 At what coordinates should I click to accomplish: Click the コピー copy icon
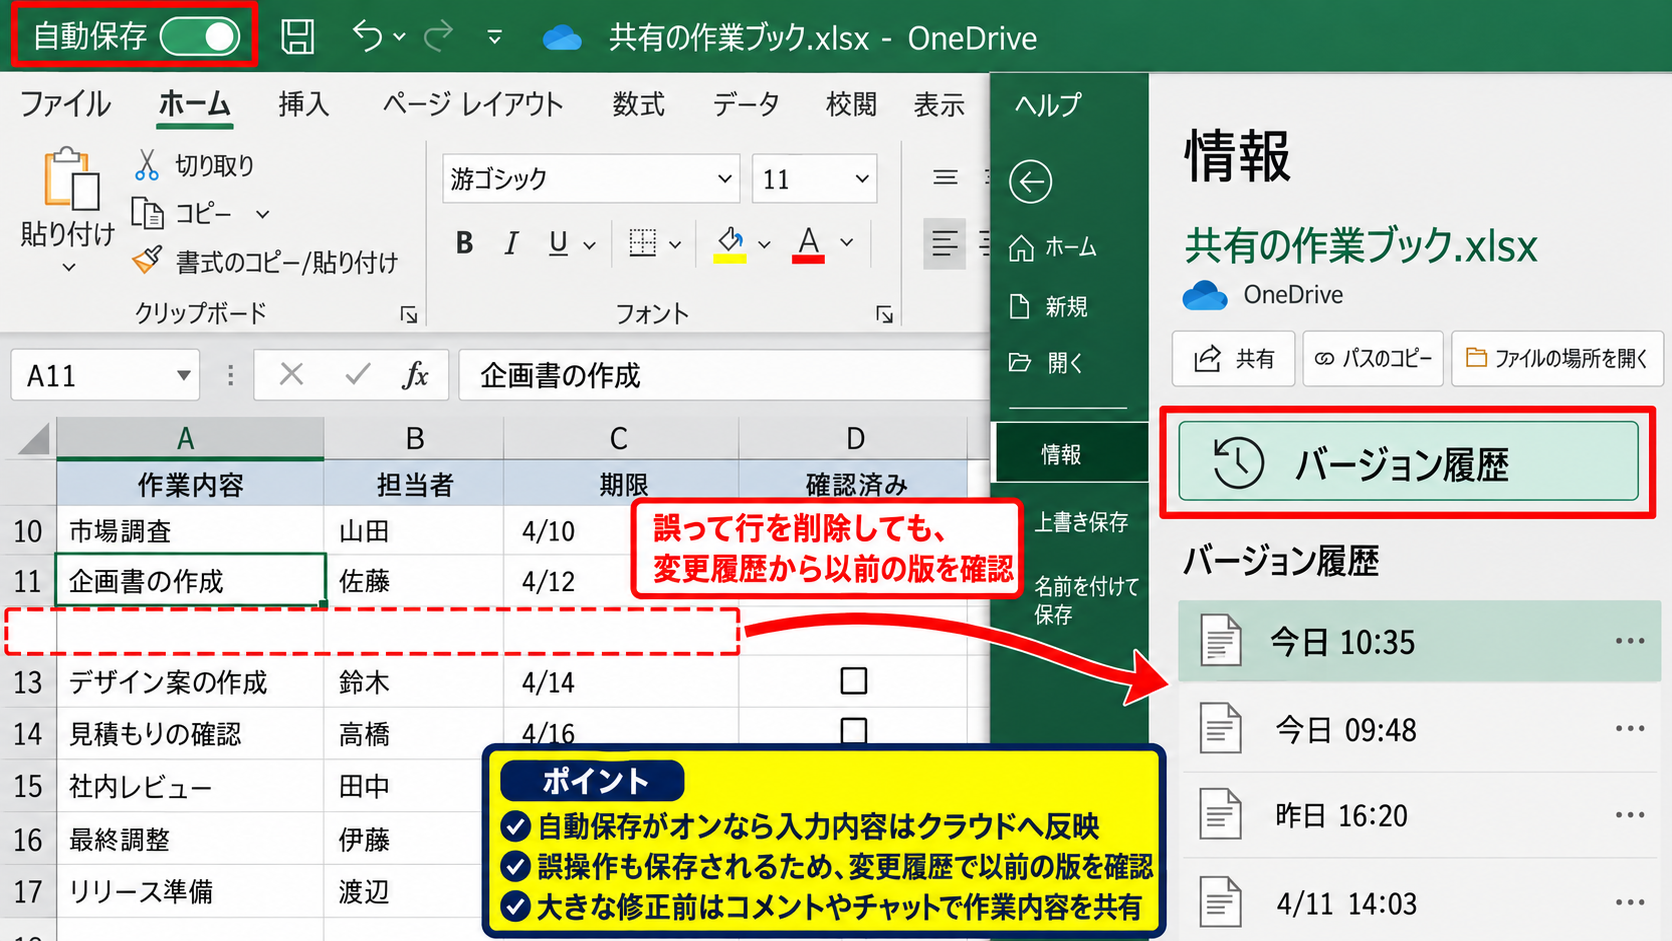[147, 213]
